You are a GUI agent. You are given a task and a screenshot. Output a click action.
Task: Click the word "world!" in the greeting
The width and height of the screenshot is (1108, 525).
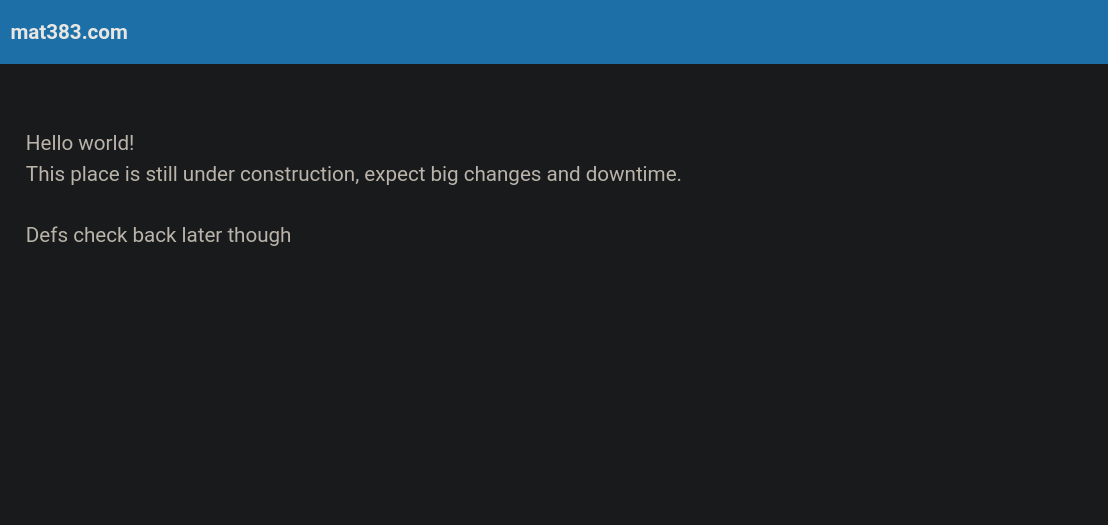[x=106, y=143]
